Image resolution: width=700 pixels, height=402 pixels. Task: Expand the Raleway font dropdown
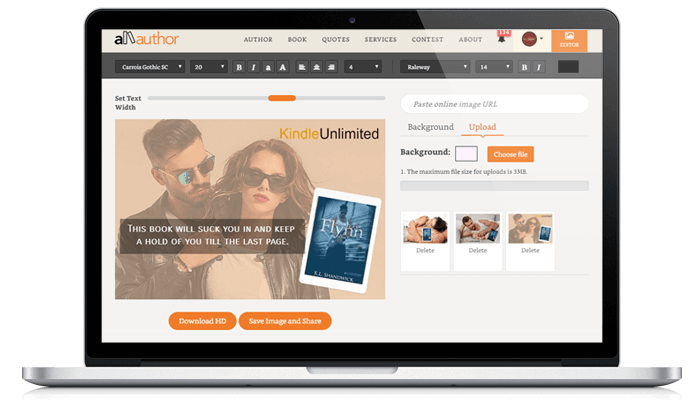pos(434,67)
